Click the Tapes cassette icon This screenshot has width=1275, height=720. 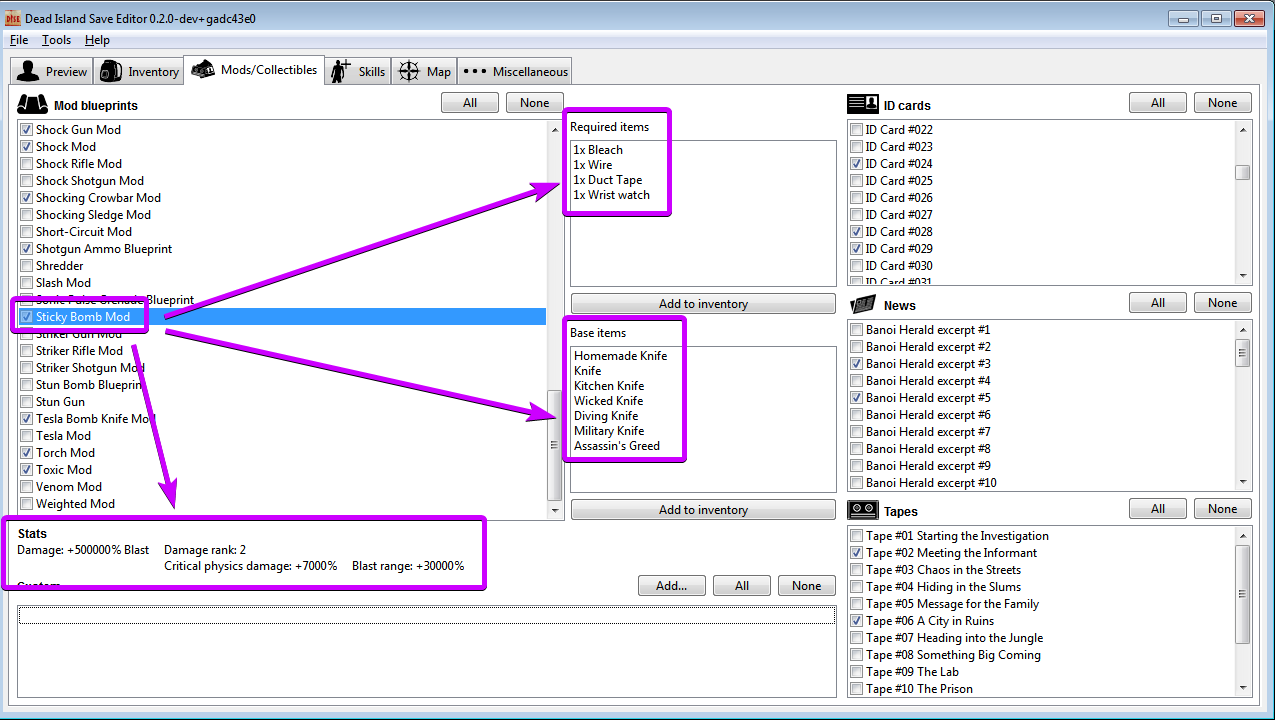tap(862, 510)
